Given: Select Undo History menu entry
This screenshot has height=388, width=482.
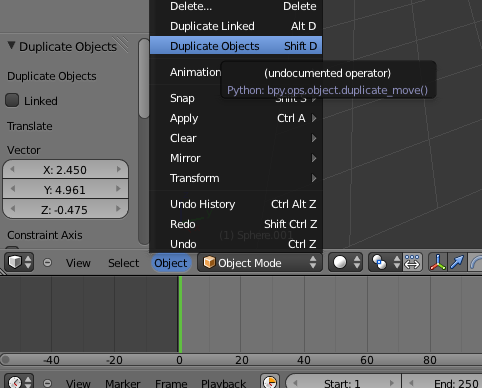Looking at the screenshot, I should coord(236,204).
